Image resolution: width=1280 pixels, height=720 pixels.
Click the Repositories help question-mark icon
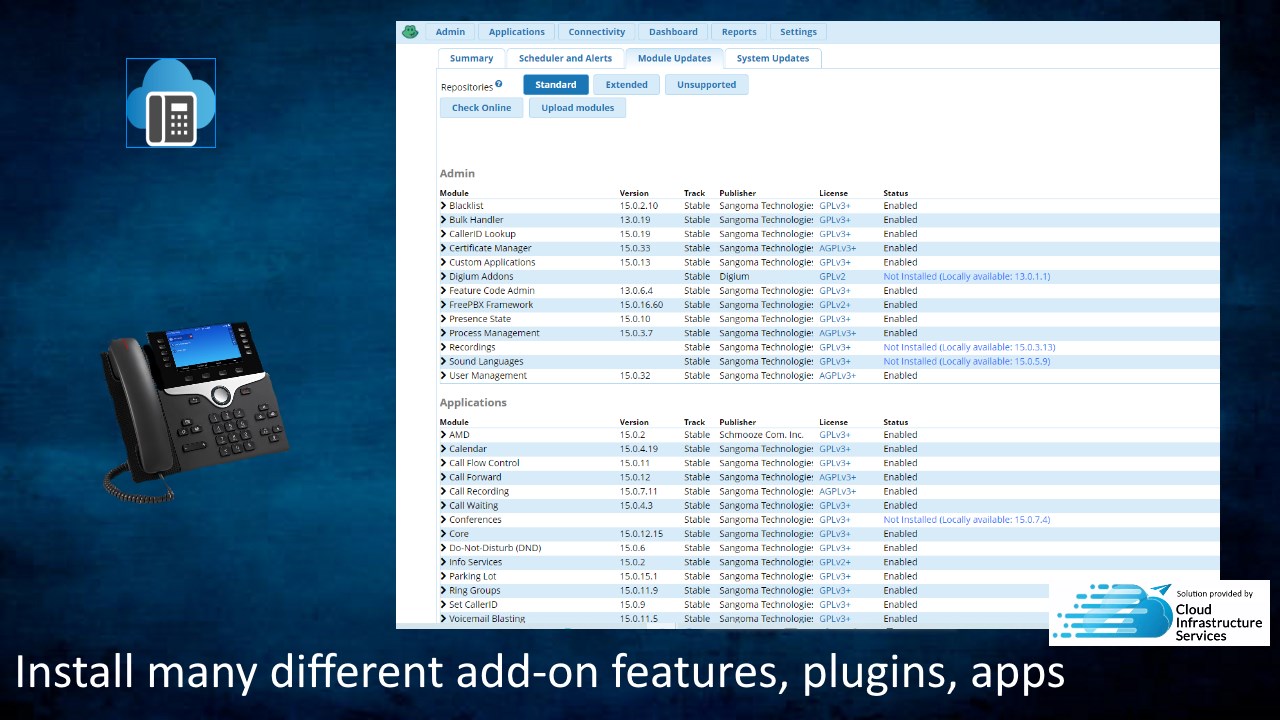coord(499,84)
